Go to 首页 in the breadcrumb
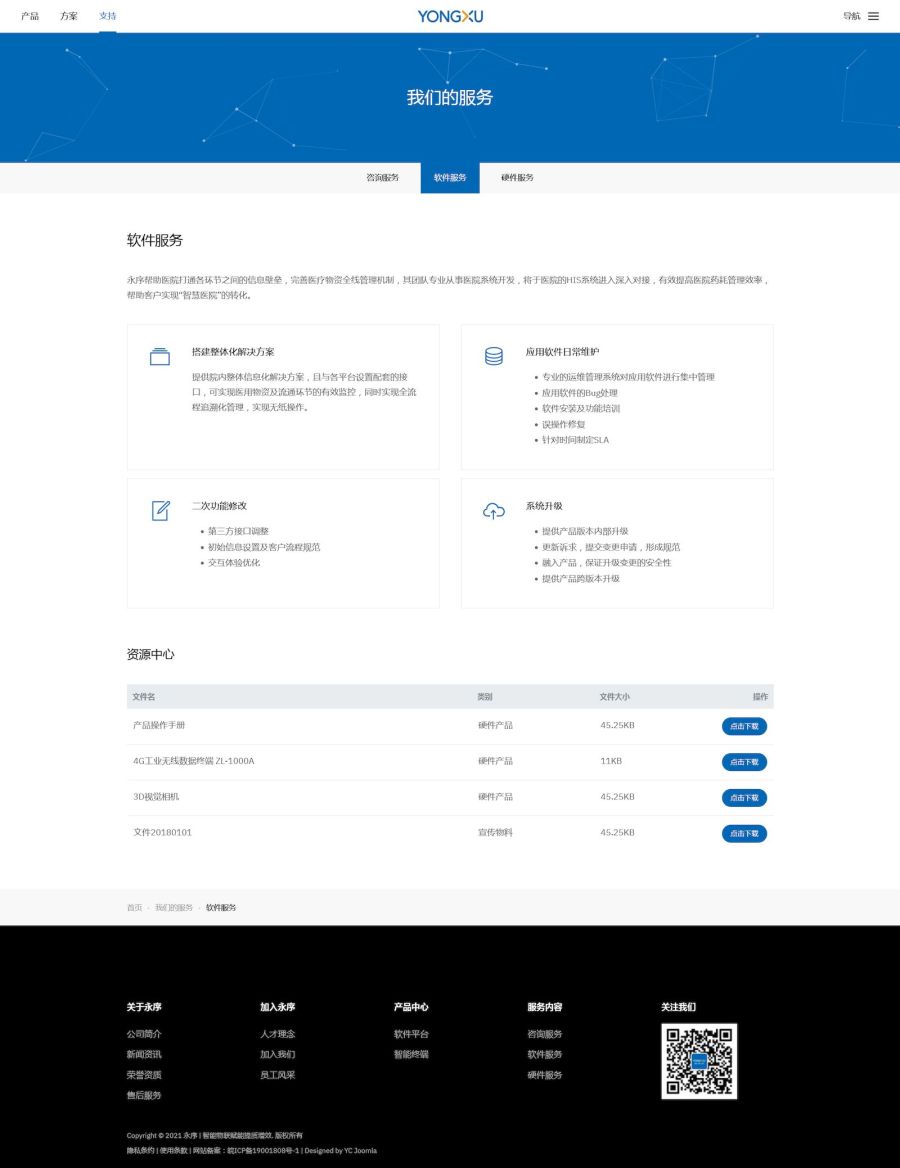 tap(134, 908)
